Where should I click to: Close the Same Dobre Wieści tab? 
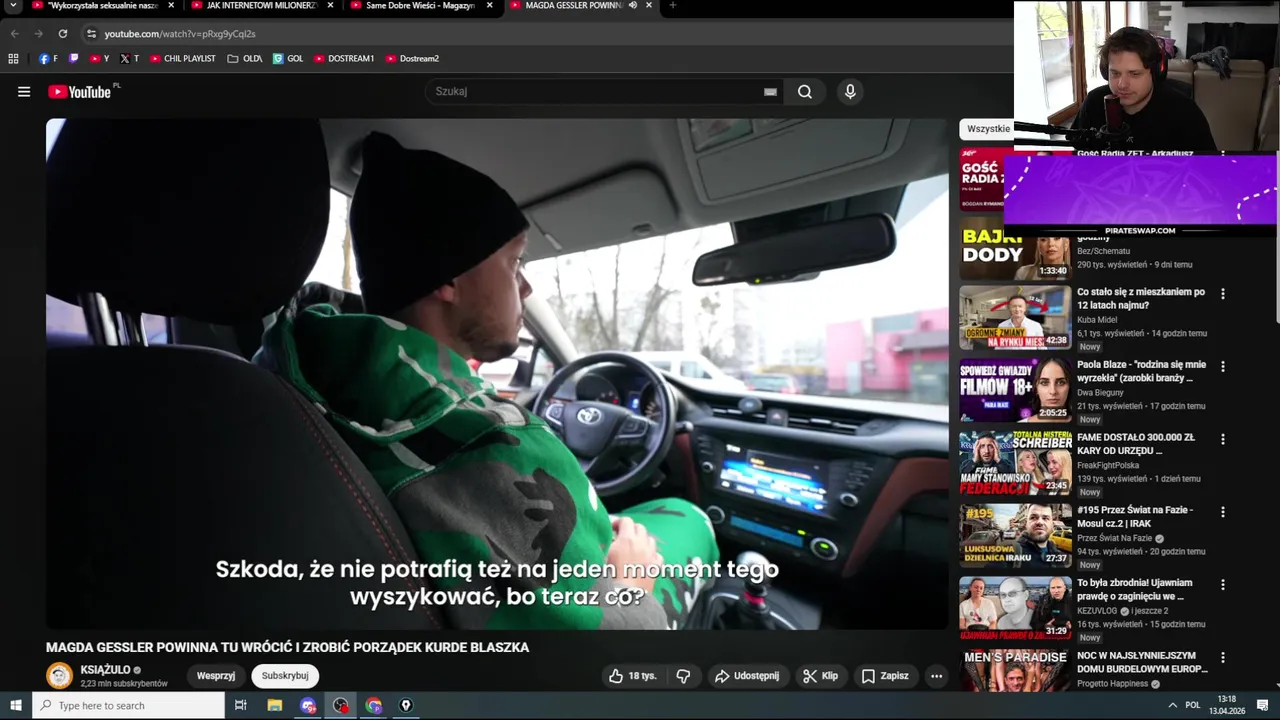coord(490,5)
